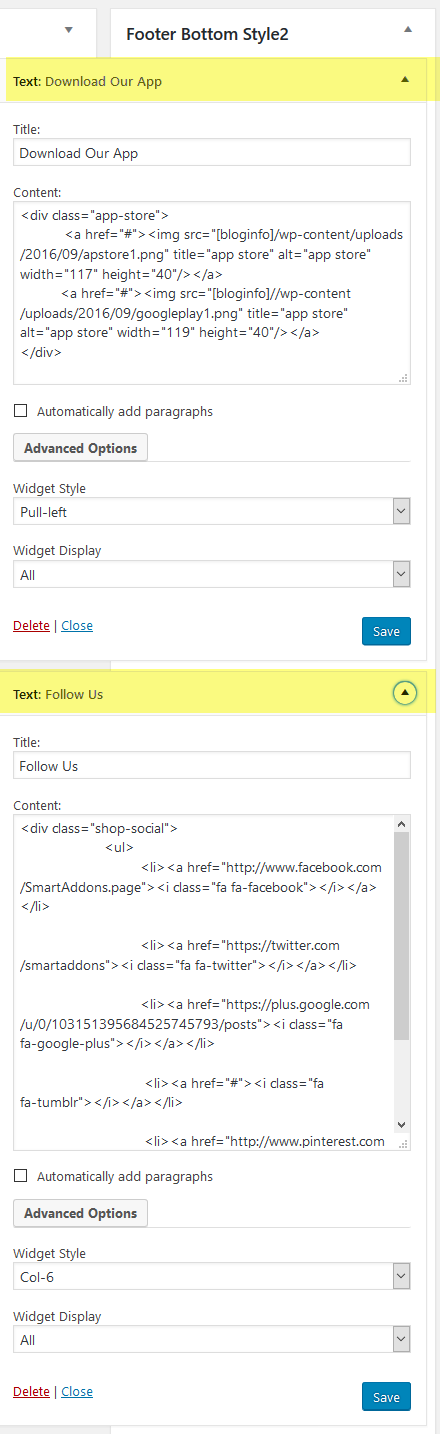
Task: Collapse the Follow Us widget arrow
Action: click(405, 692)
